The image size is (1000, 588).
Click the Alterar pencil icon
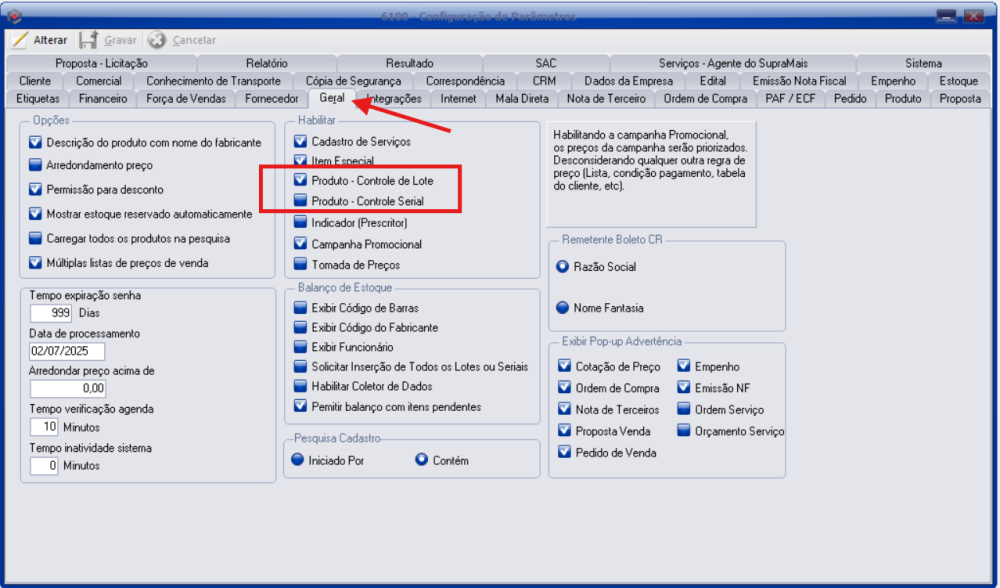pos(20,40)
